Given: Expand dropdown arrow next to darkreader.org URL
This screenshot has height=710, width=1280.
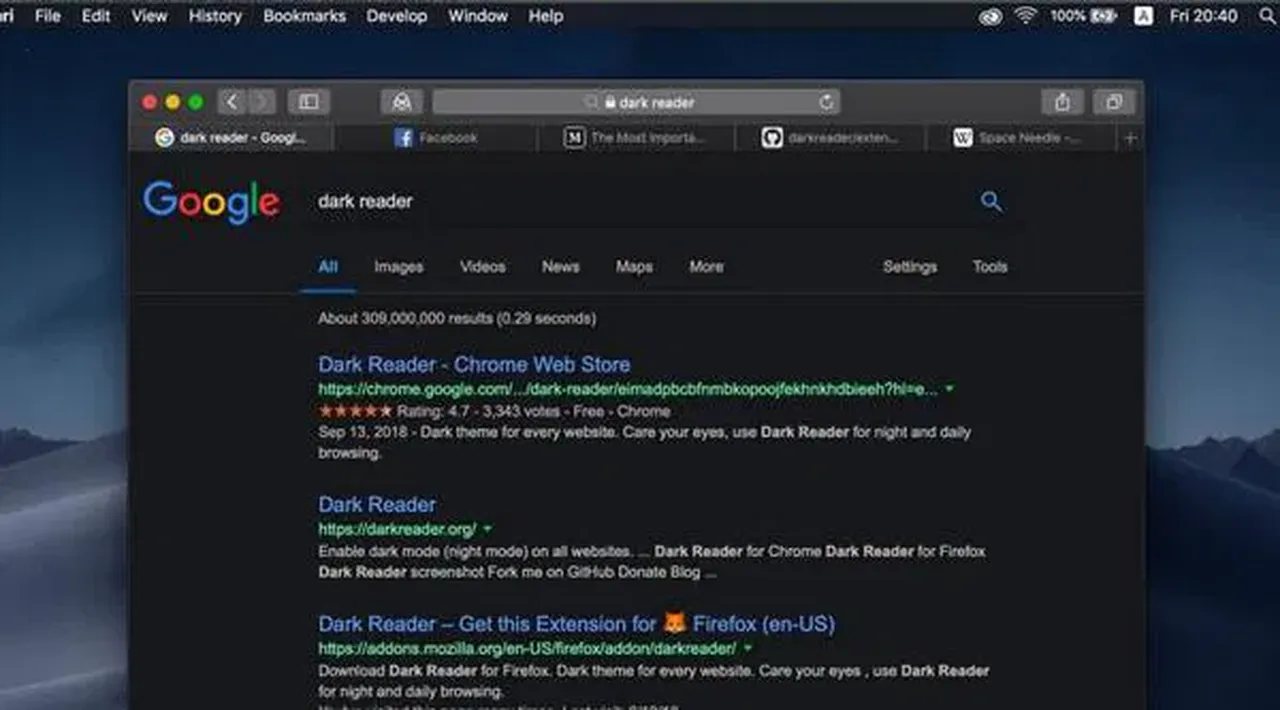Looking at the screenshot, I should tap(488, 529).
